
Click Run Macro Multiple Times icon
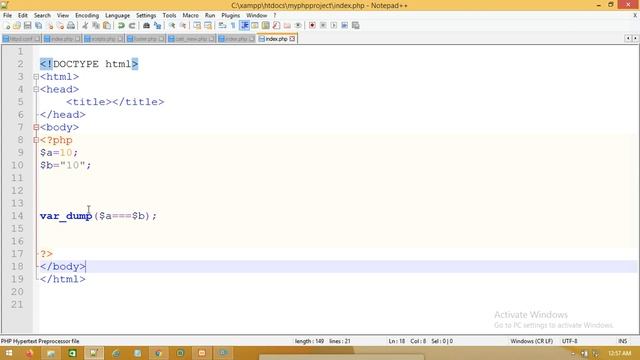click(x=344, y=26)
